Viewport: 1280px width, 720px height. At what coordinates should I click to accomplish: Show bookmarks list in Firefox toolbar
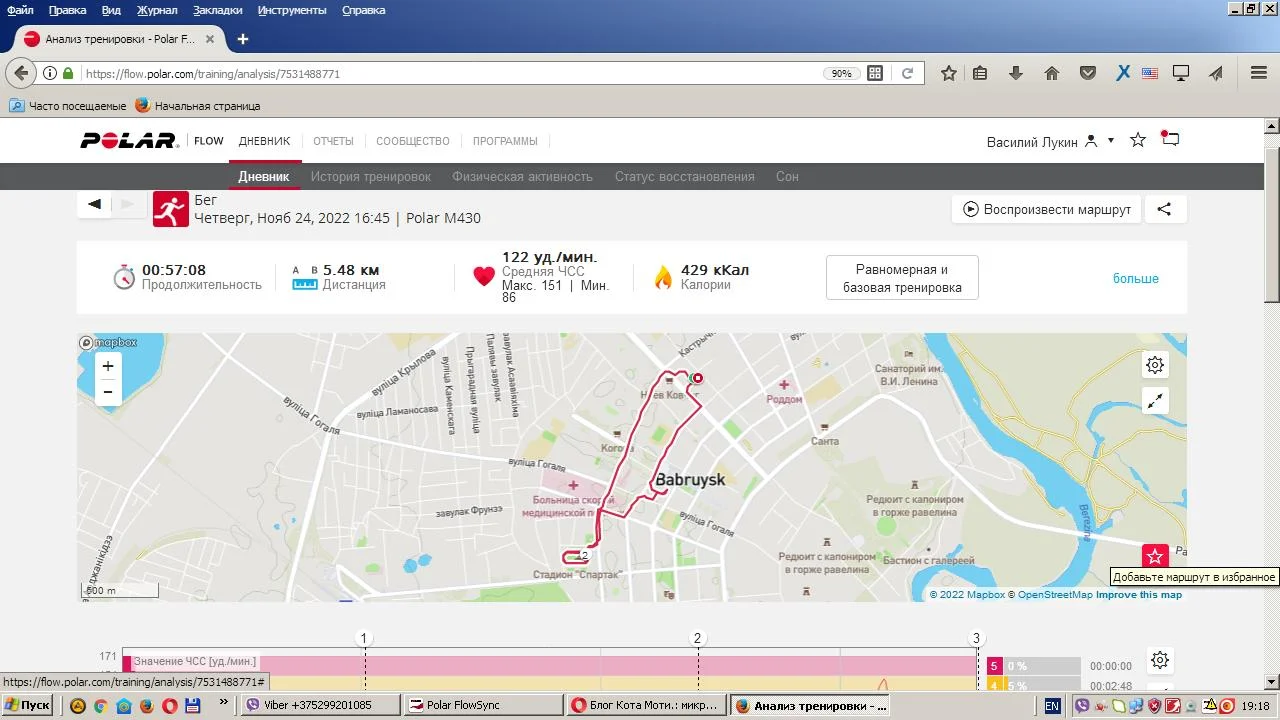tap(980, 73)
